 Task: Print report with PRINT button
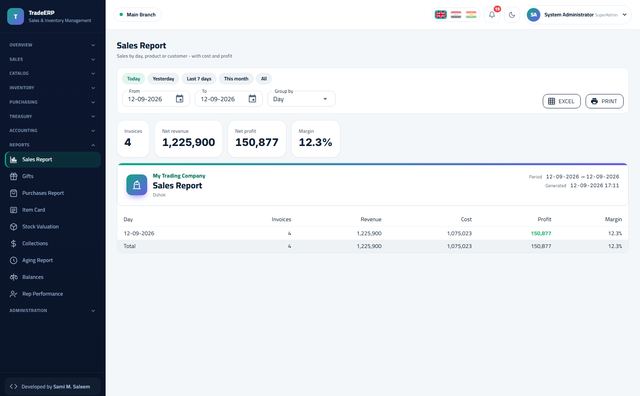604,101
